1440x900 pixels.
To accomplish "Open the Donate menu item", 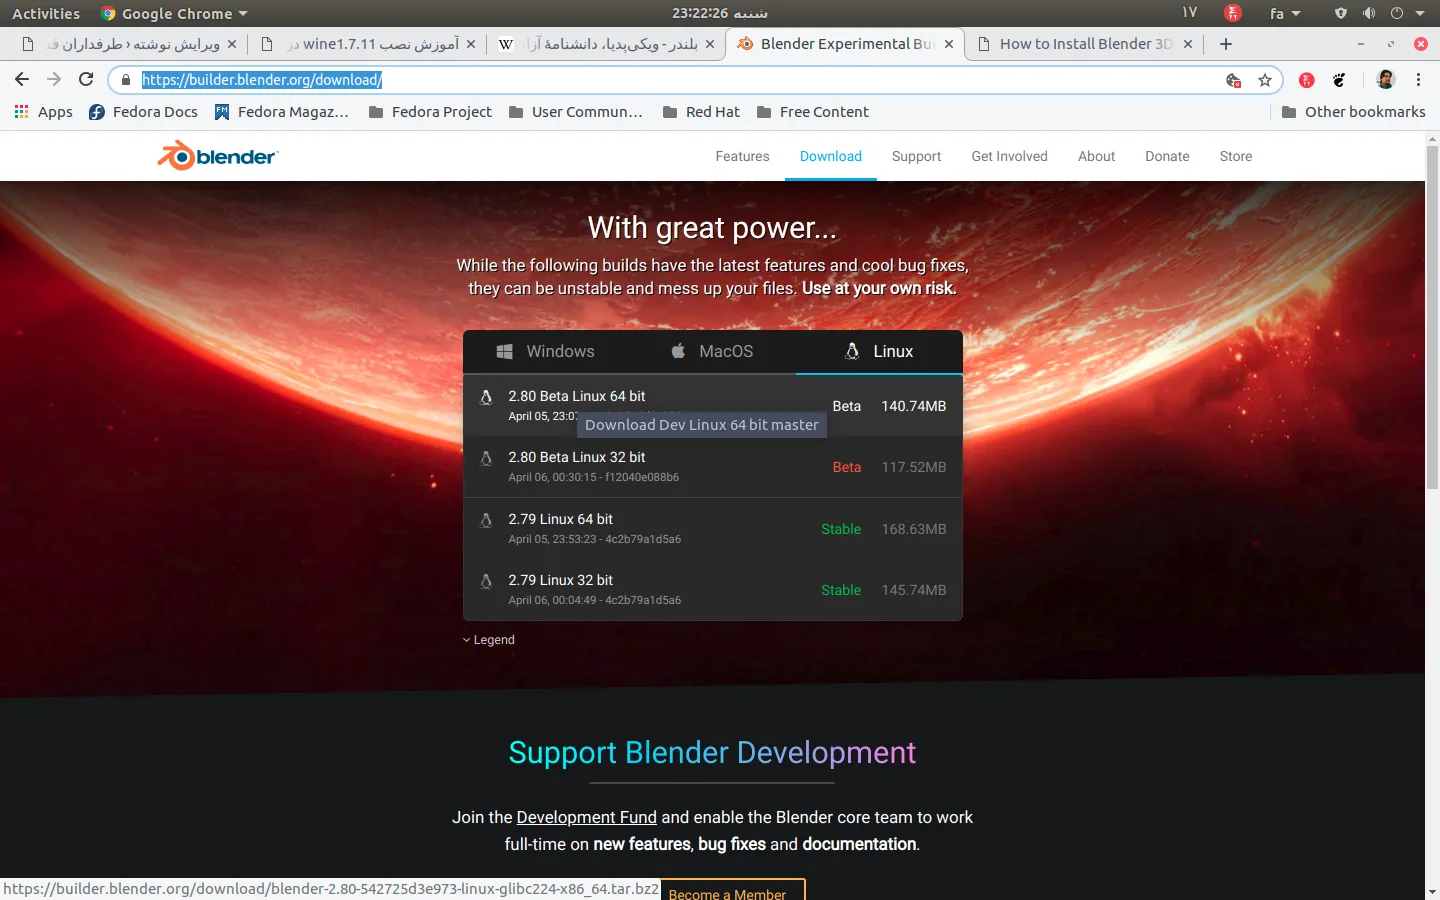I will 1167,156.
